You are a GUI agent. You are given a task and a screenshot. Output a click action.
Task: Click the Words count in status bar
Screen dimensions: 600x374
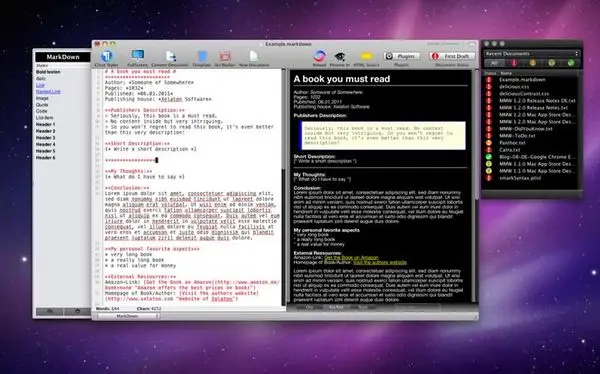[x=108, y=309]
